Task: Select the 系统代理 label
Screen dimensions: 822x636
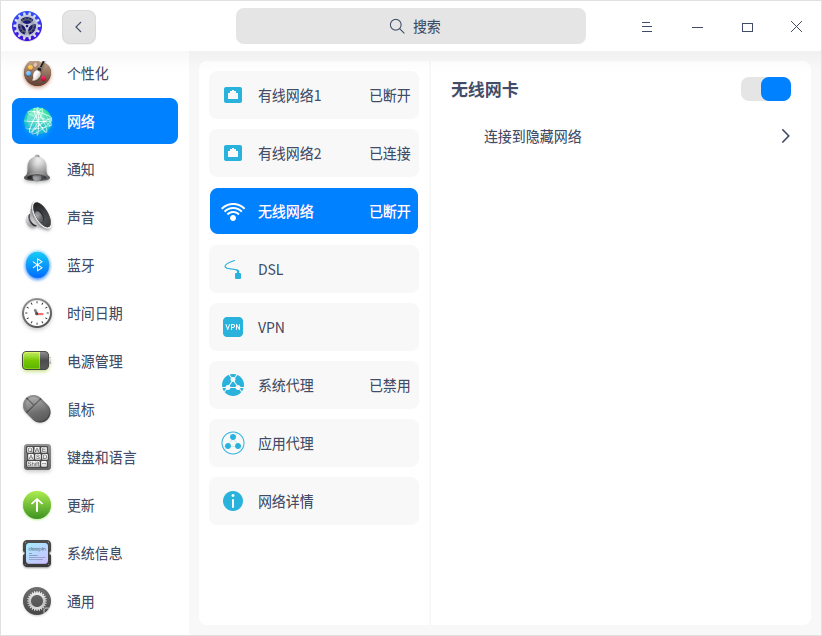Action: pos(286,386)
